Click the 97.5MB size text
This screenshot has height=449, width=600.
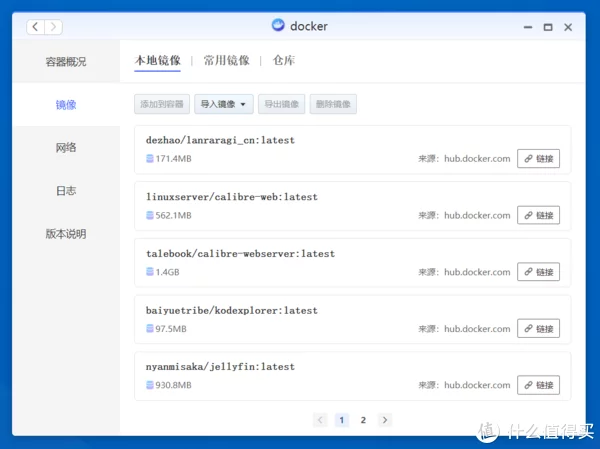(x=171, y=328)
